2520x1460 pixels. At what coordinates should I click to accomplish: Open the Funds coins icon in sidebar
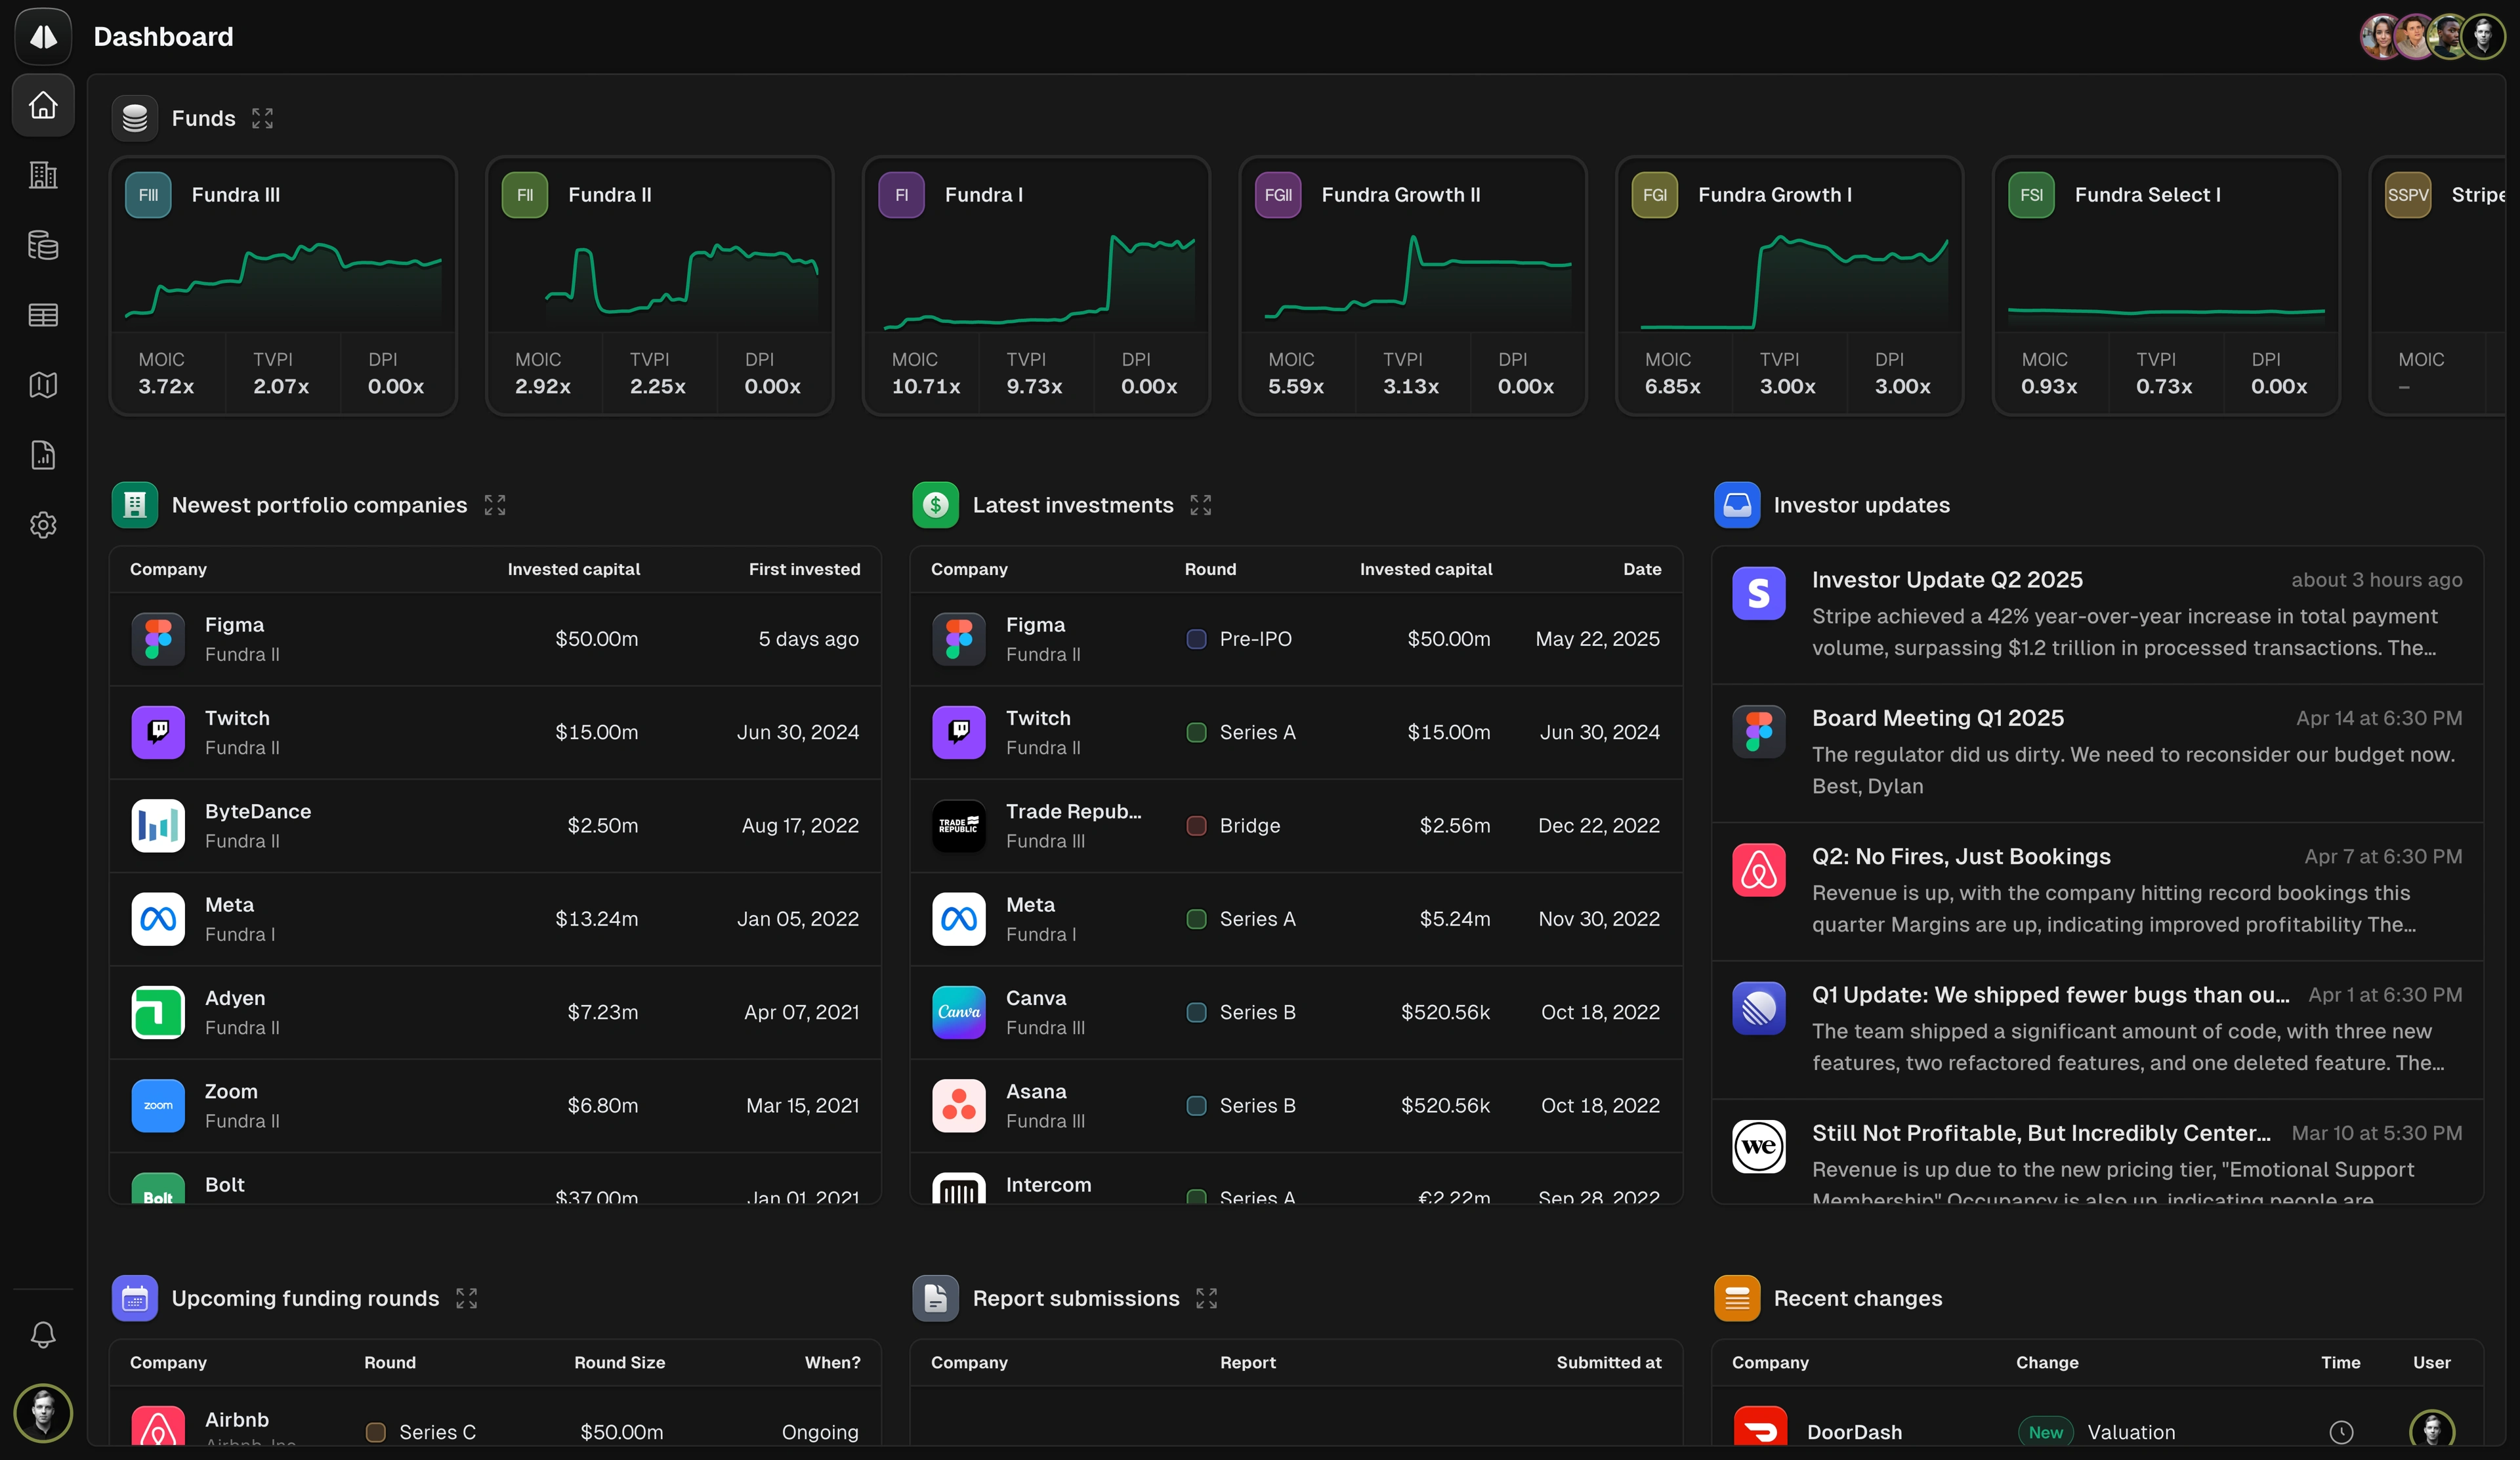pyautogui.click(x=42, y=245)
